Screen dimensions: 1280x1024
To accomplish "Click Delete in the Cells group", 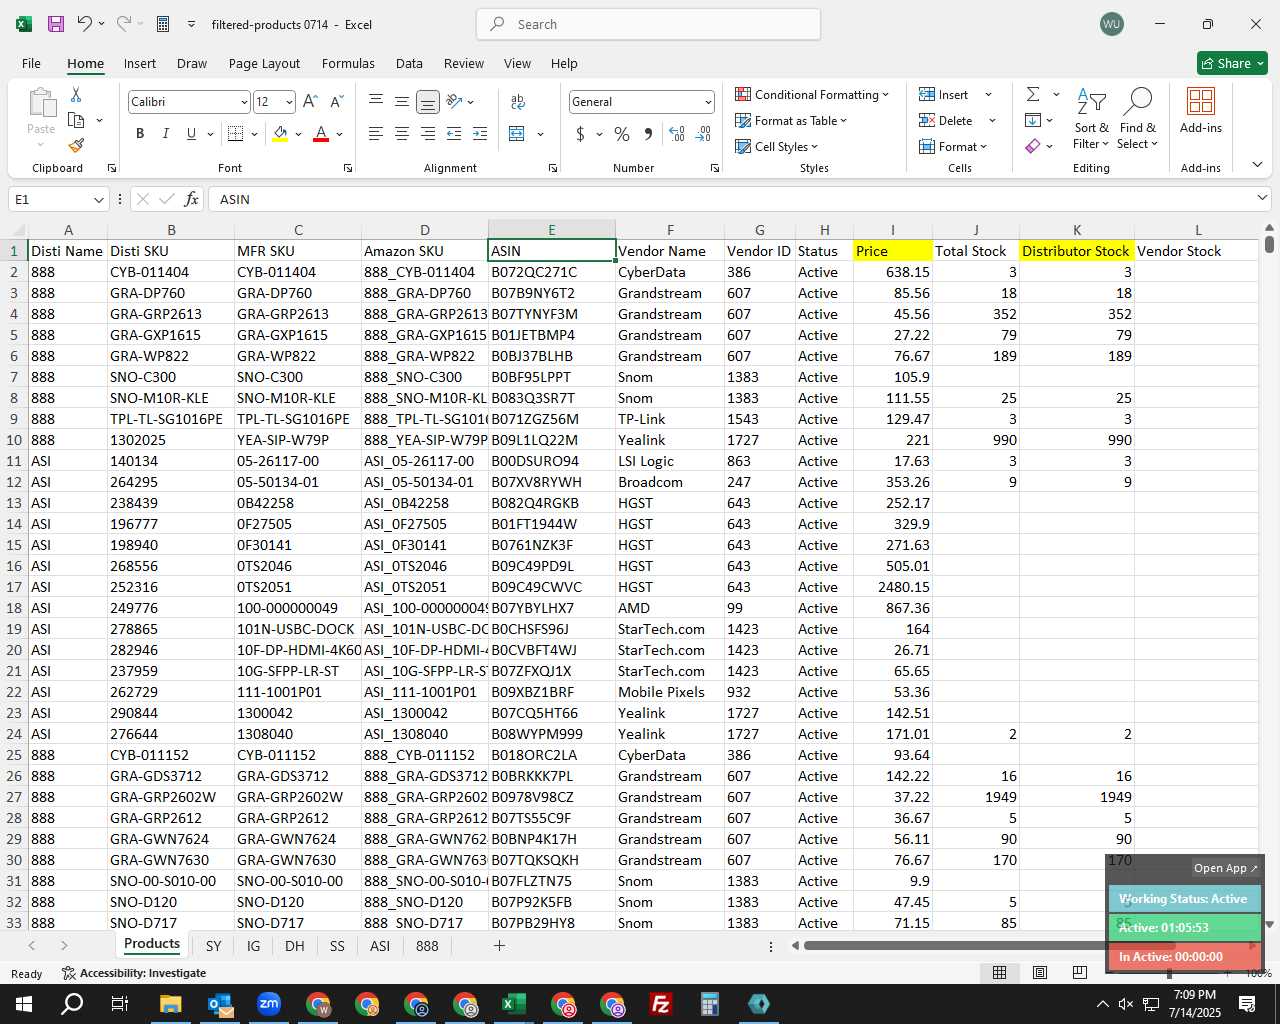I will 946,120.
